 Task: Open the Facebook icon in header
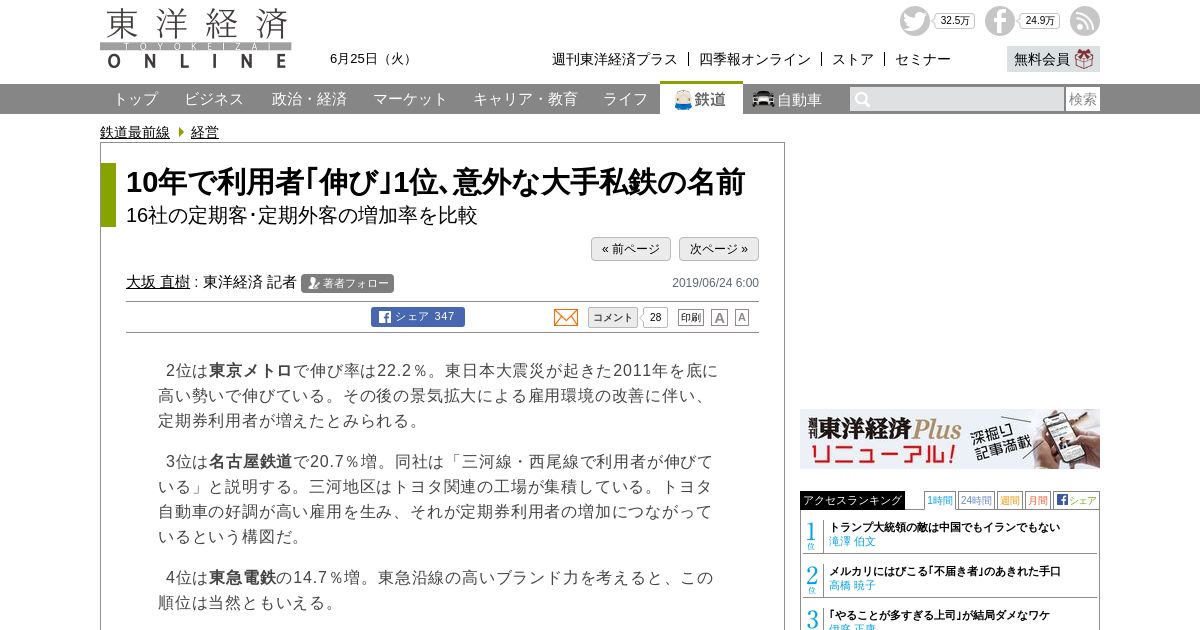(1000, 21)
